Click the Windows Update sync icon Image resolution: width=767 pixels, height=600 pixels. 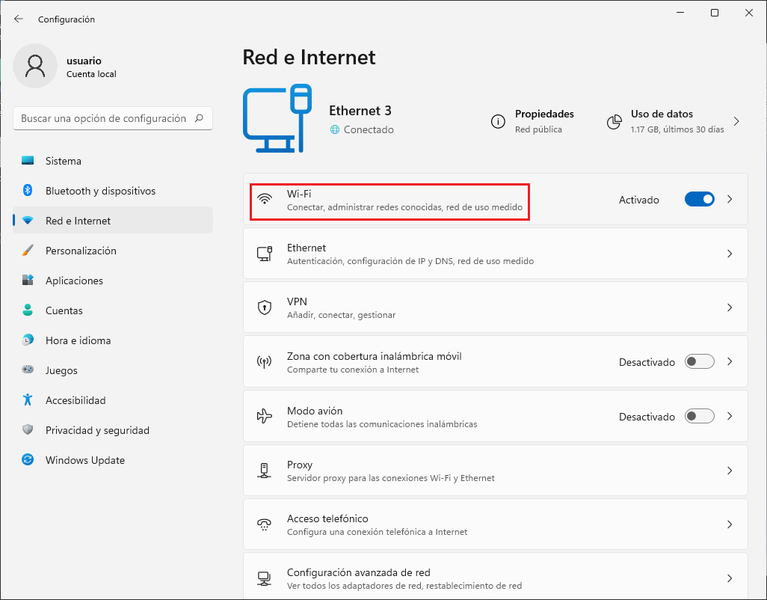tap(28, 460)
